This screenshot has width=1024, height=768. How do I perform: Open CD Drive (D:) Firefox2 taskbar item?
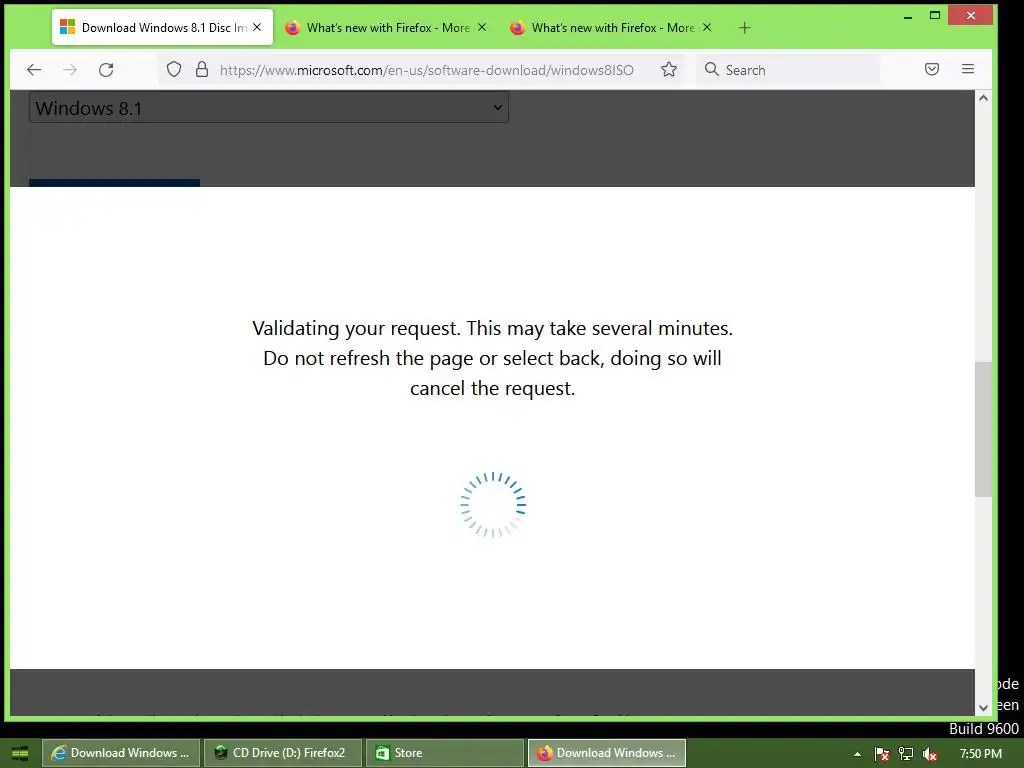tap(283, 753)
